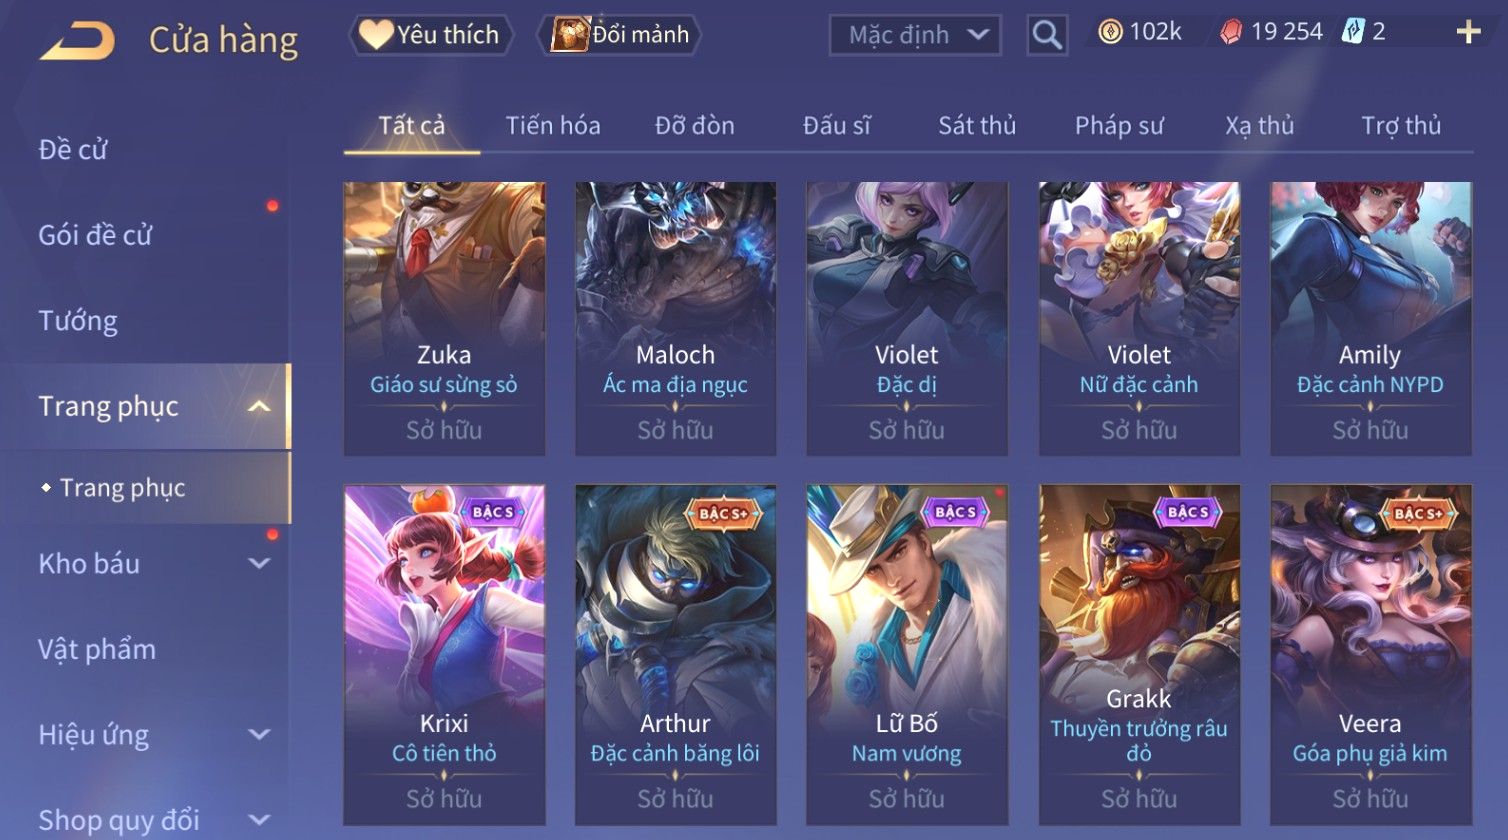Screen dimensions: 1508x840
Task: Click the chest icon in Đổi mảnh
Action: click(570, 35)
